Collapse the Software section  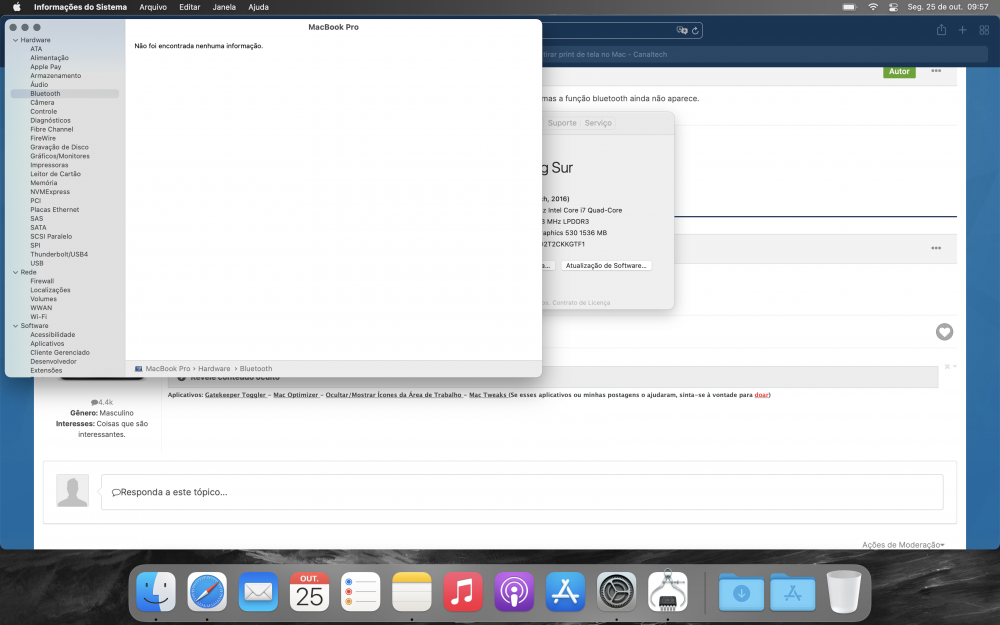click(15, 325)
